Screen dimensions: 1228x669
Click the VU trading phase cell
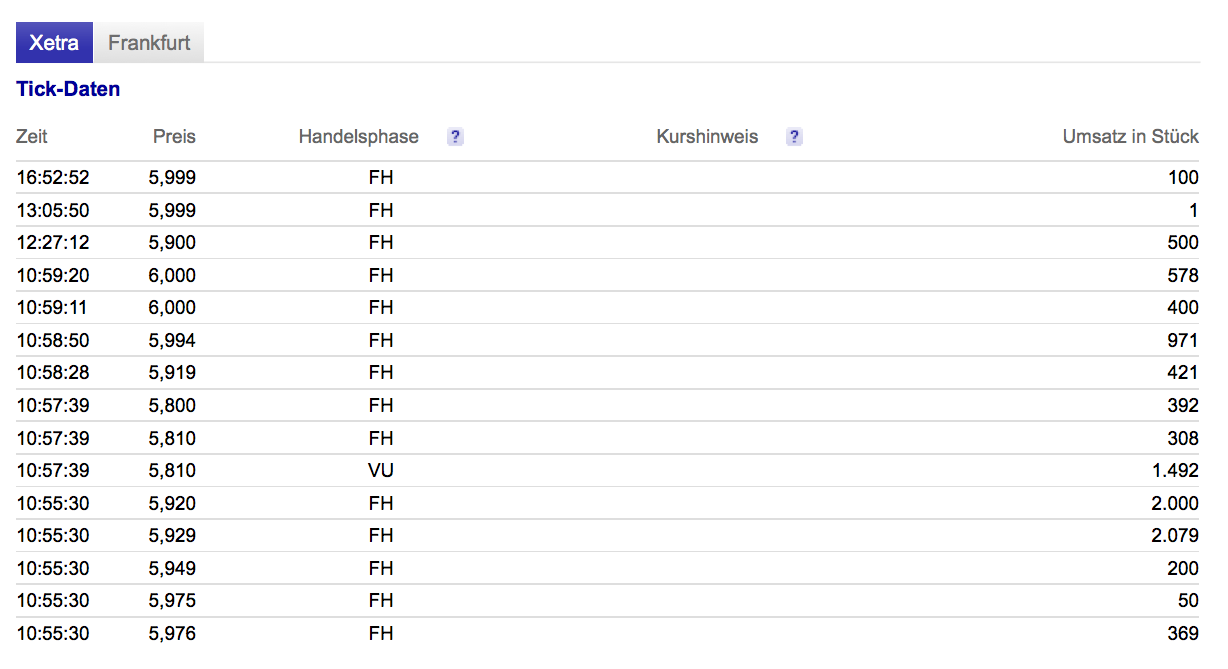[380, 470]
